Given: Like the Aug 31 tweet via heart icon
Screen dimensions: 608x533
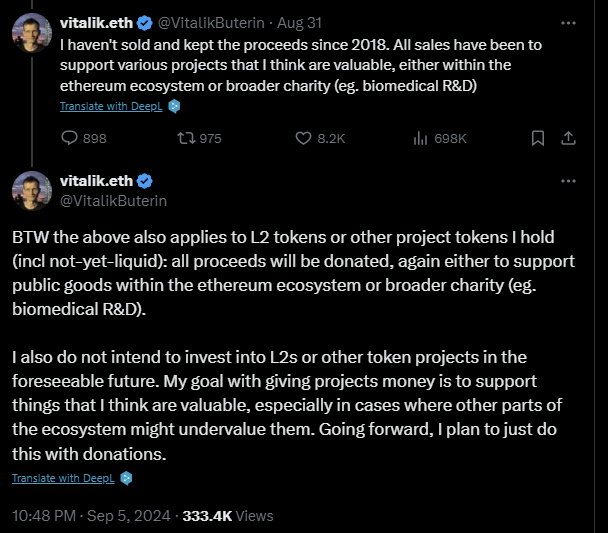Looking at the screenshot, I should point(303,138).
